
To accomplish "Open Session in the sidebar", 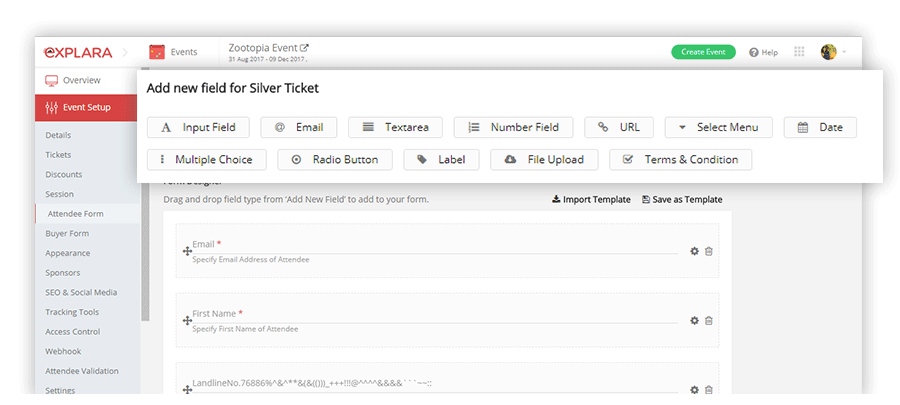I will tap(60, 194).
